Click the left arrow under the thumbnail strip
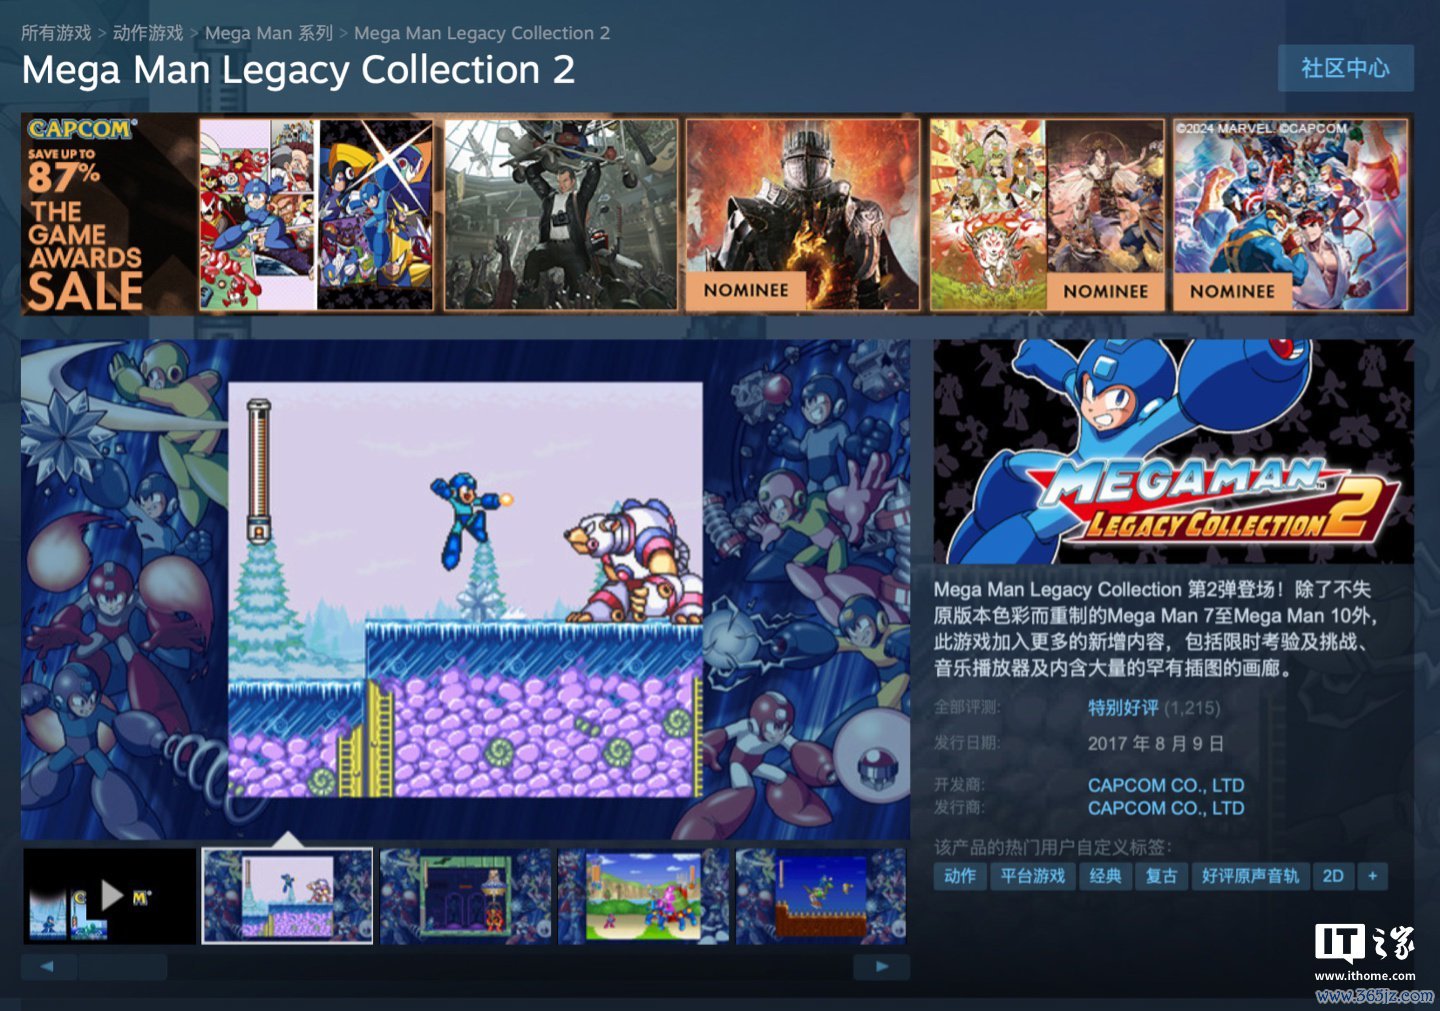 pos(48,966)
